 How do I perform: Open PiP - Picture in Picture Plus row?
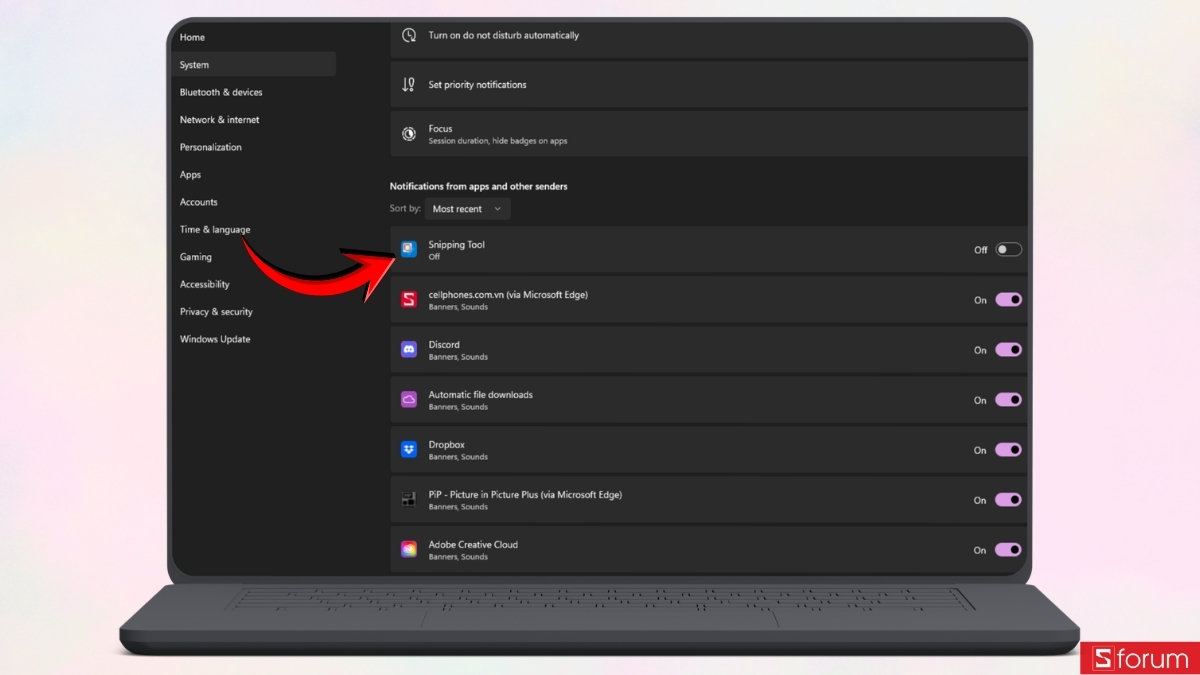point(709,499)
